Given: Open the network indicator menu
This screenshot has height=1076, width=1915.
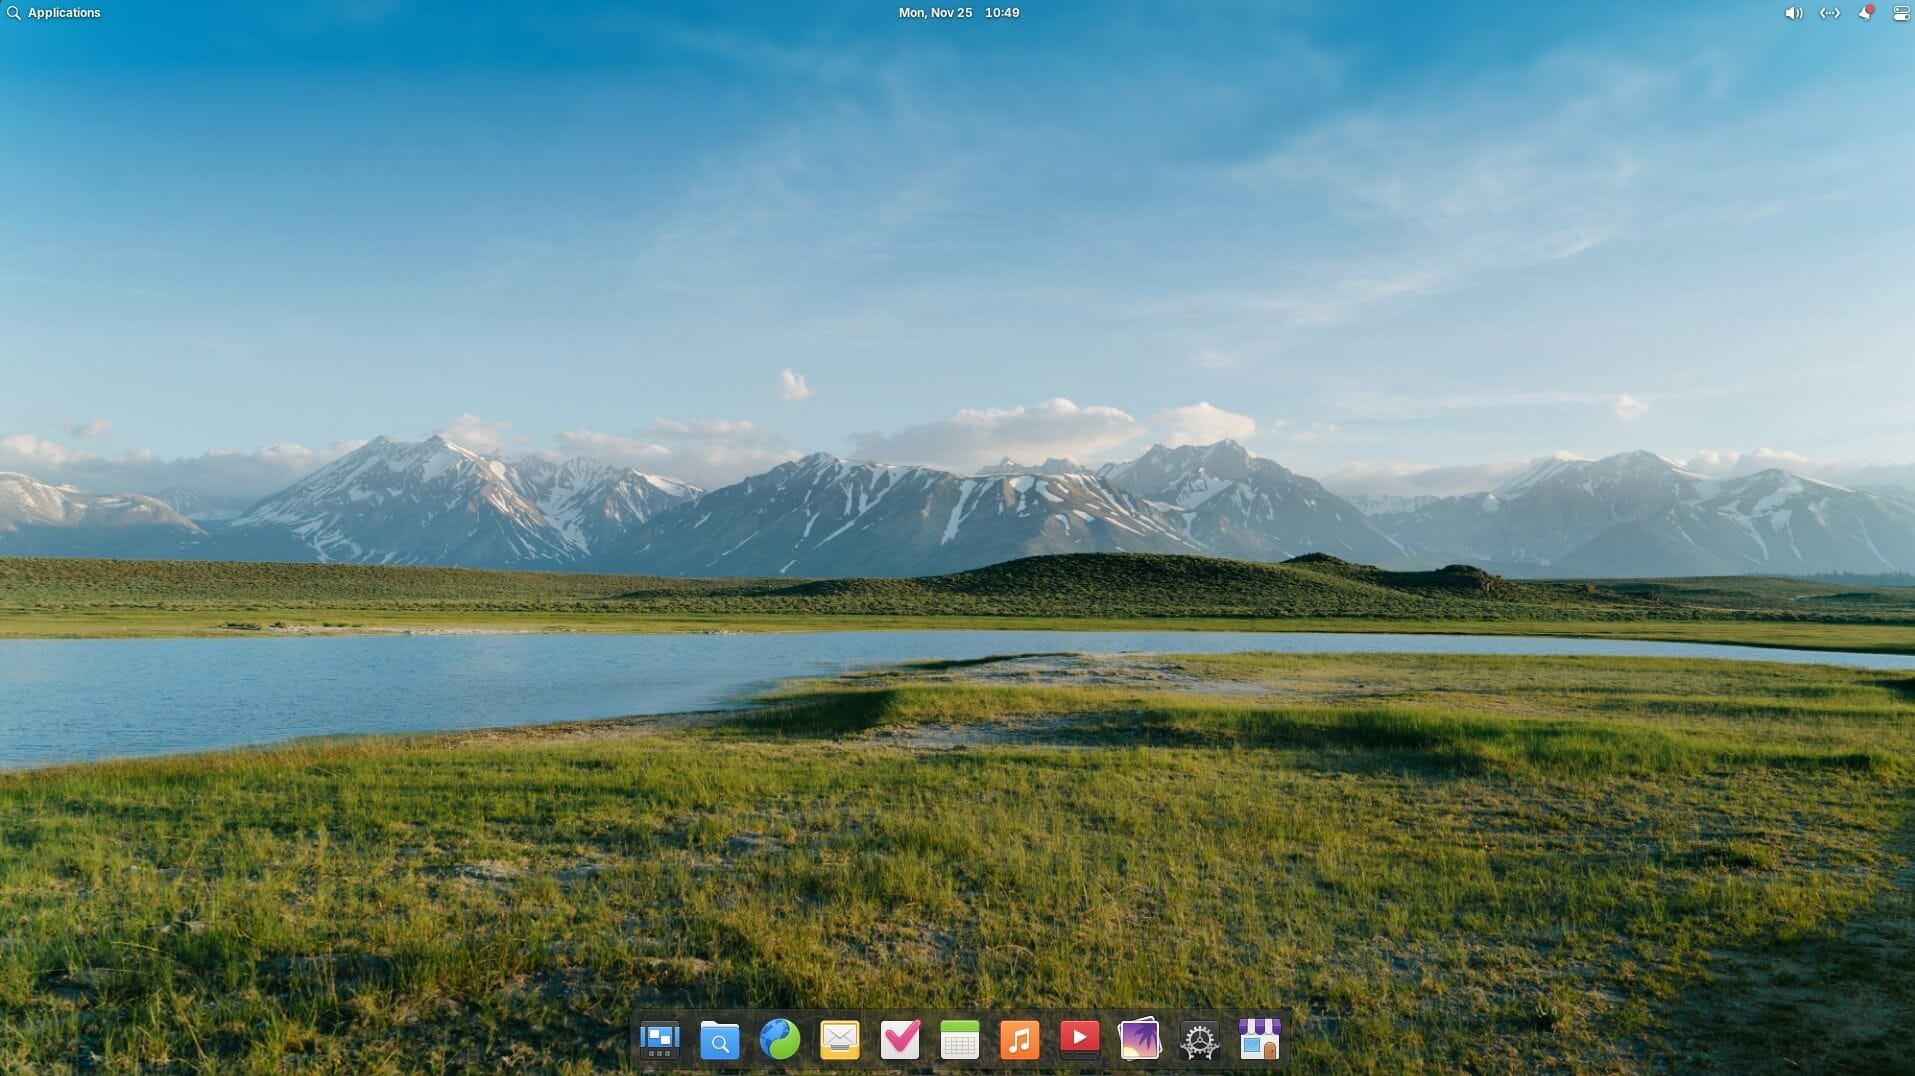Looking at the screenshot, I should pos(1829,13).
